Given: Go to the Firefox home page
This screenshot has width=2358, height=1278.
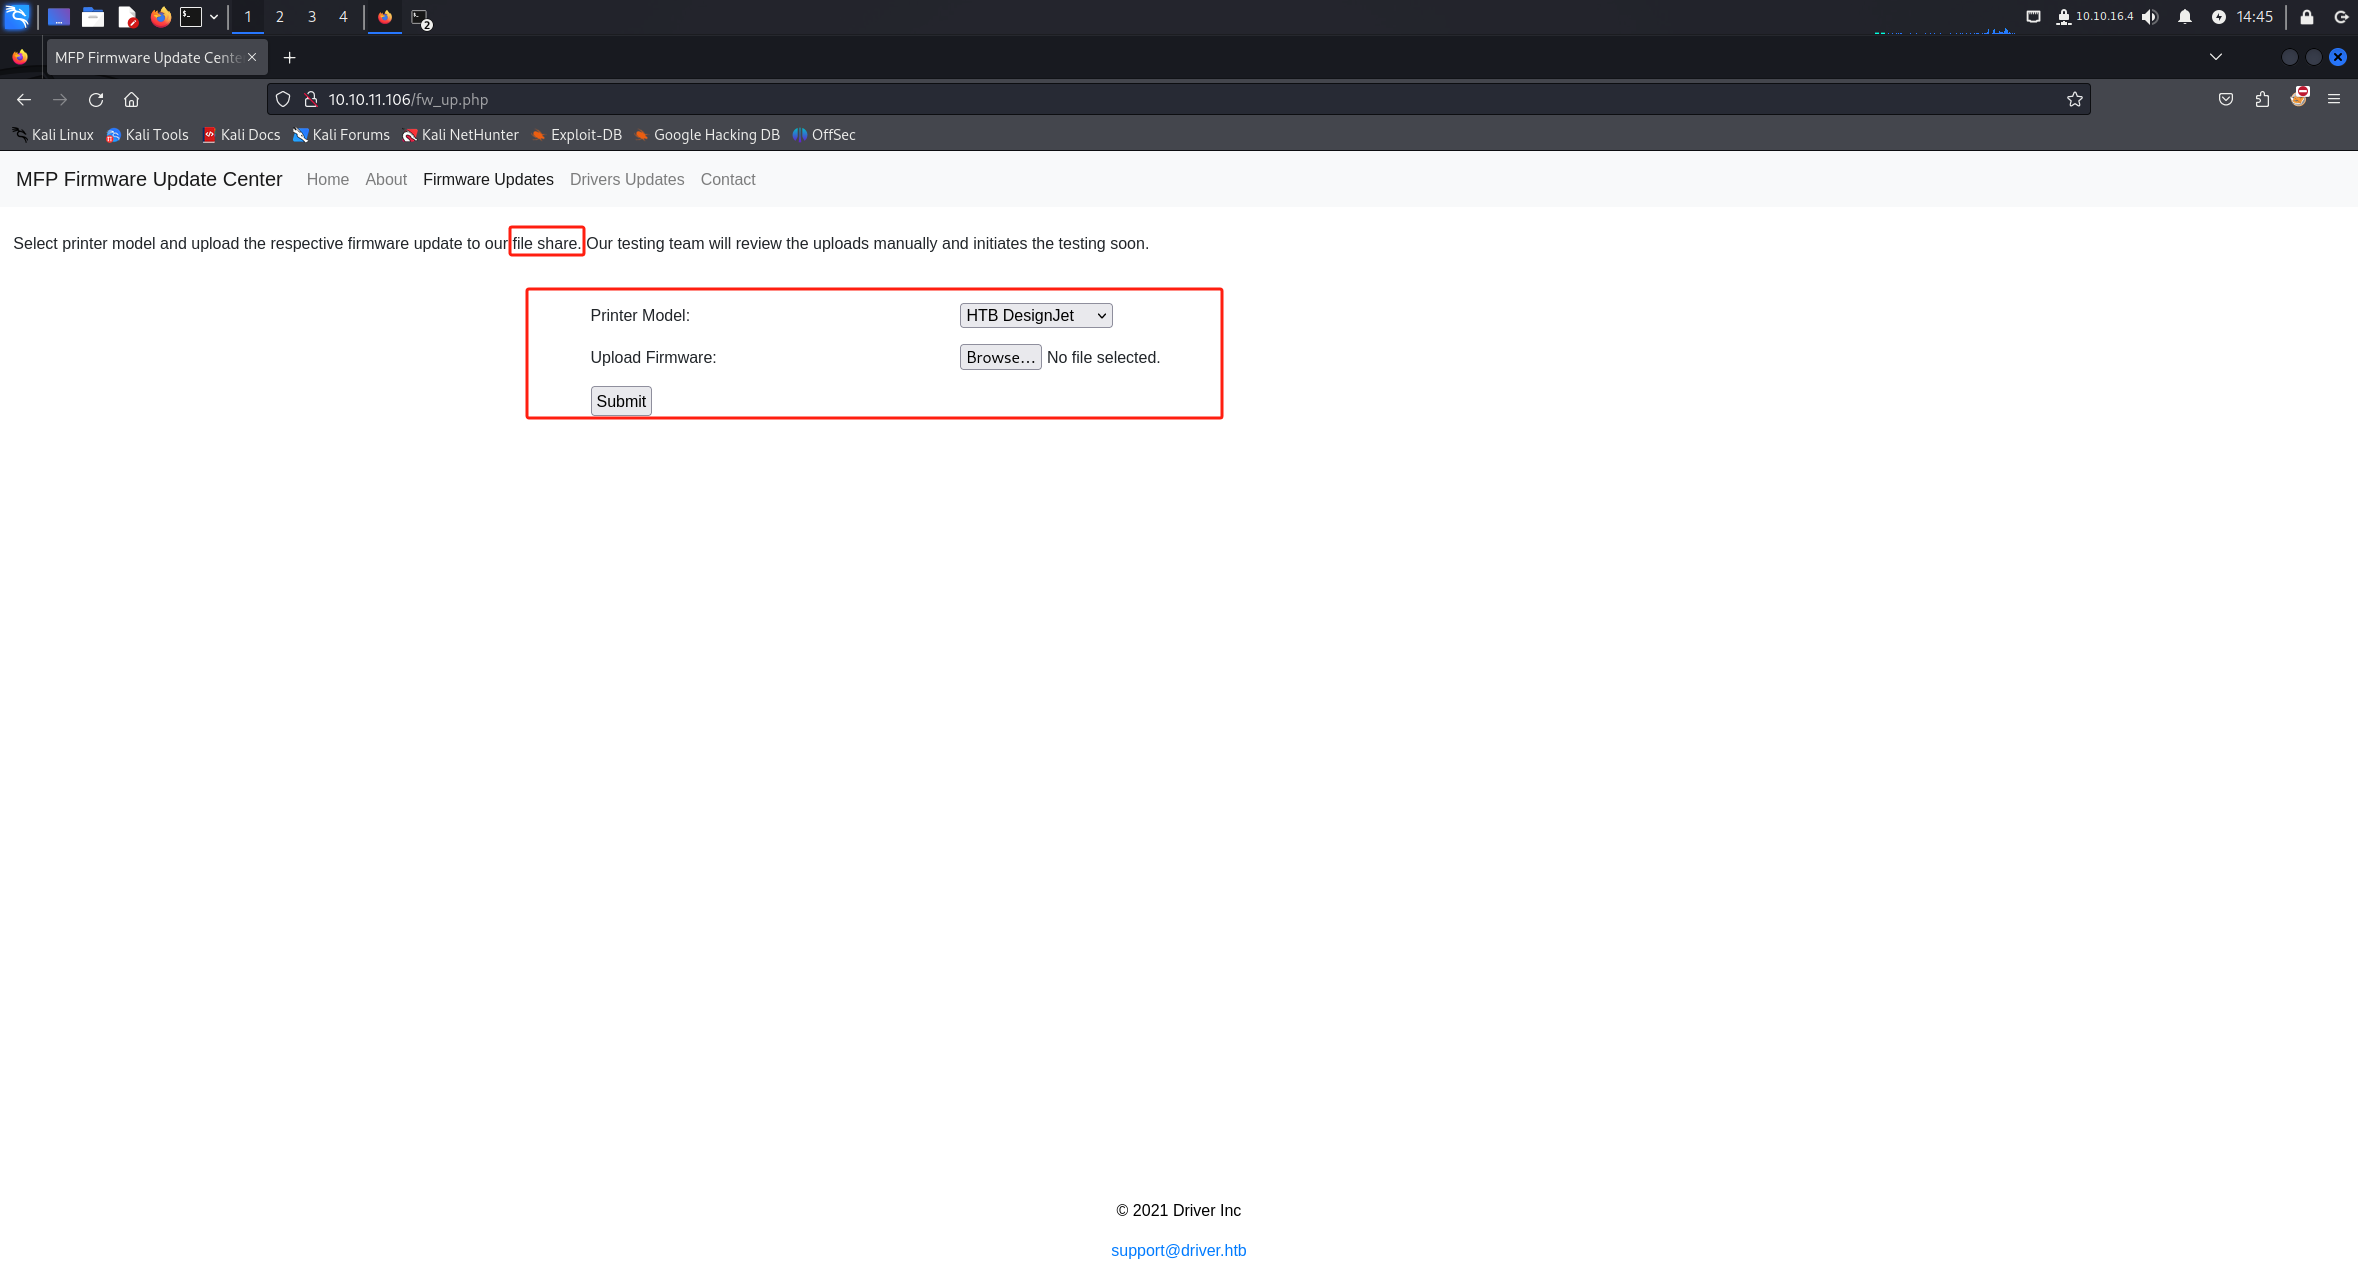Looking at the screenshot, I should point(131,99).
